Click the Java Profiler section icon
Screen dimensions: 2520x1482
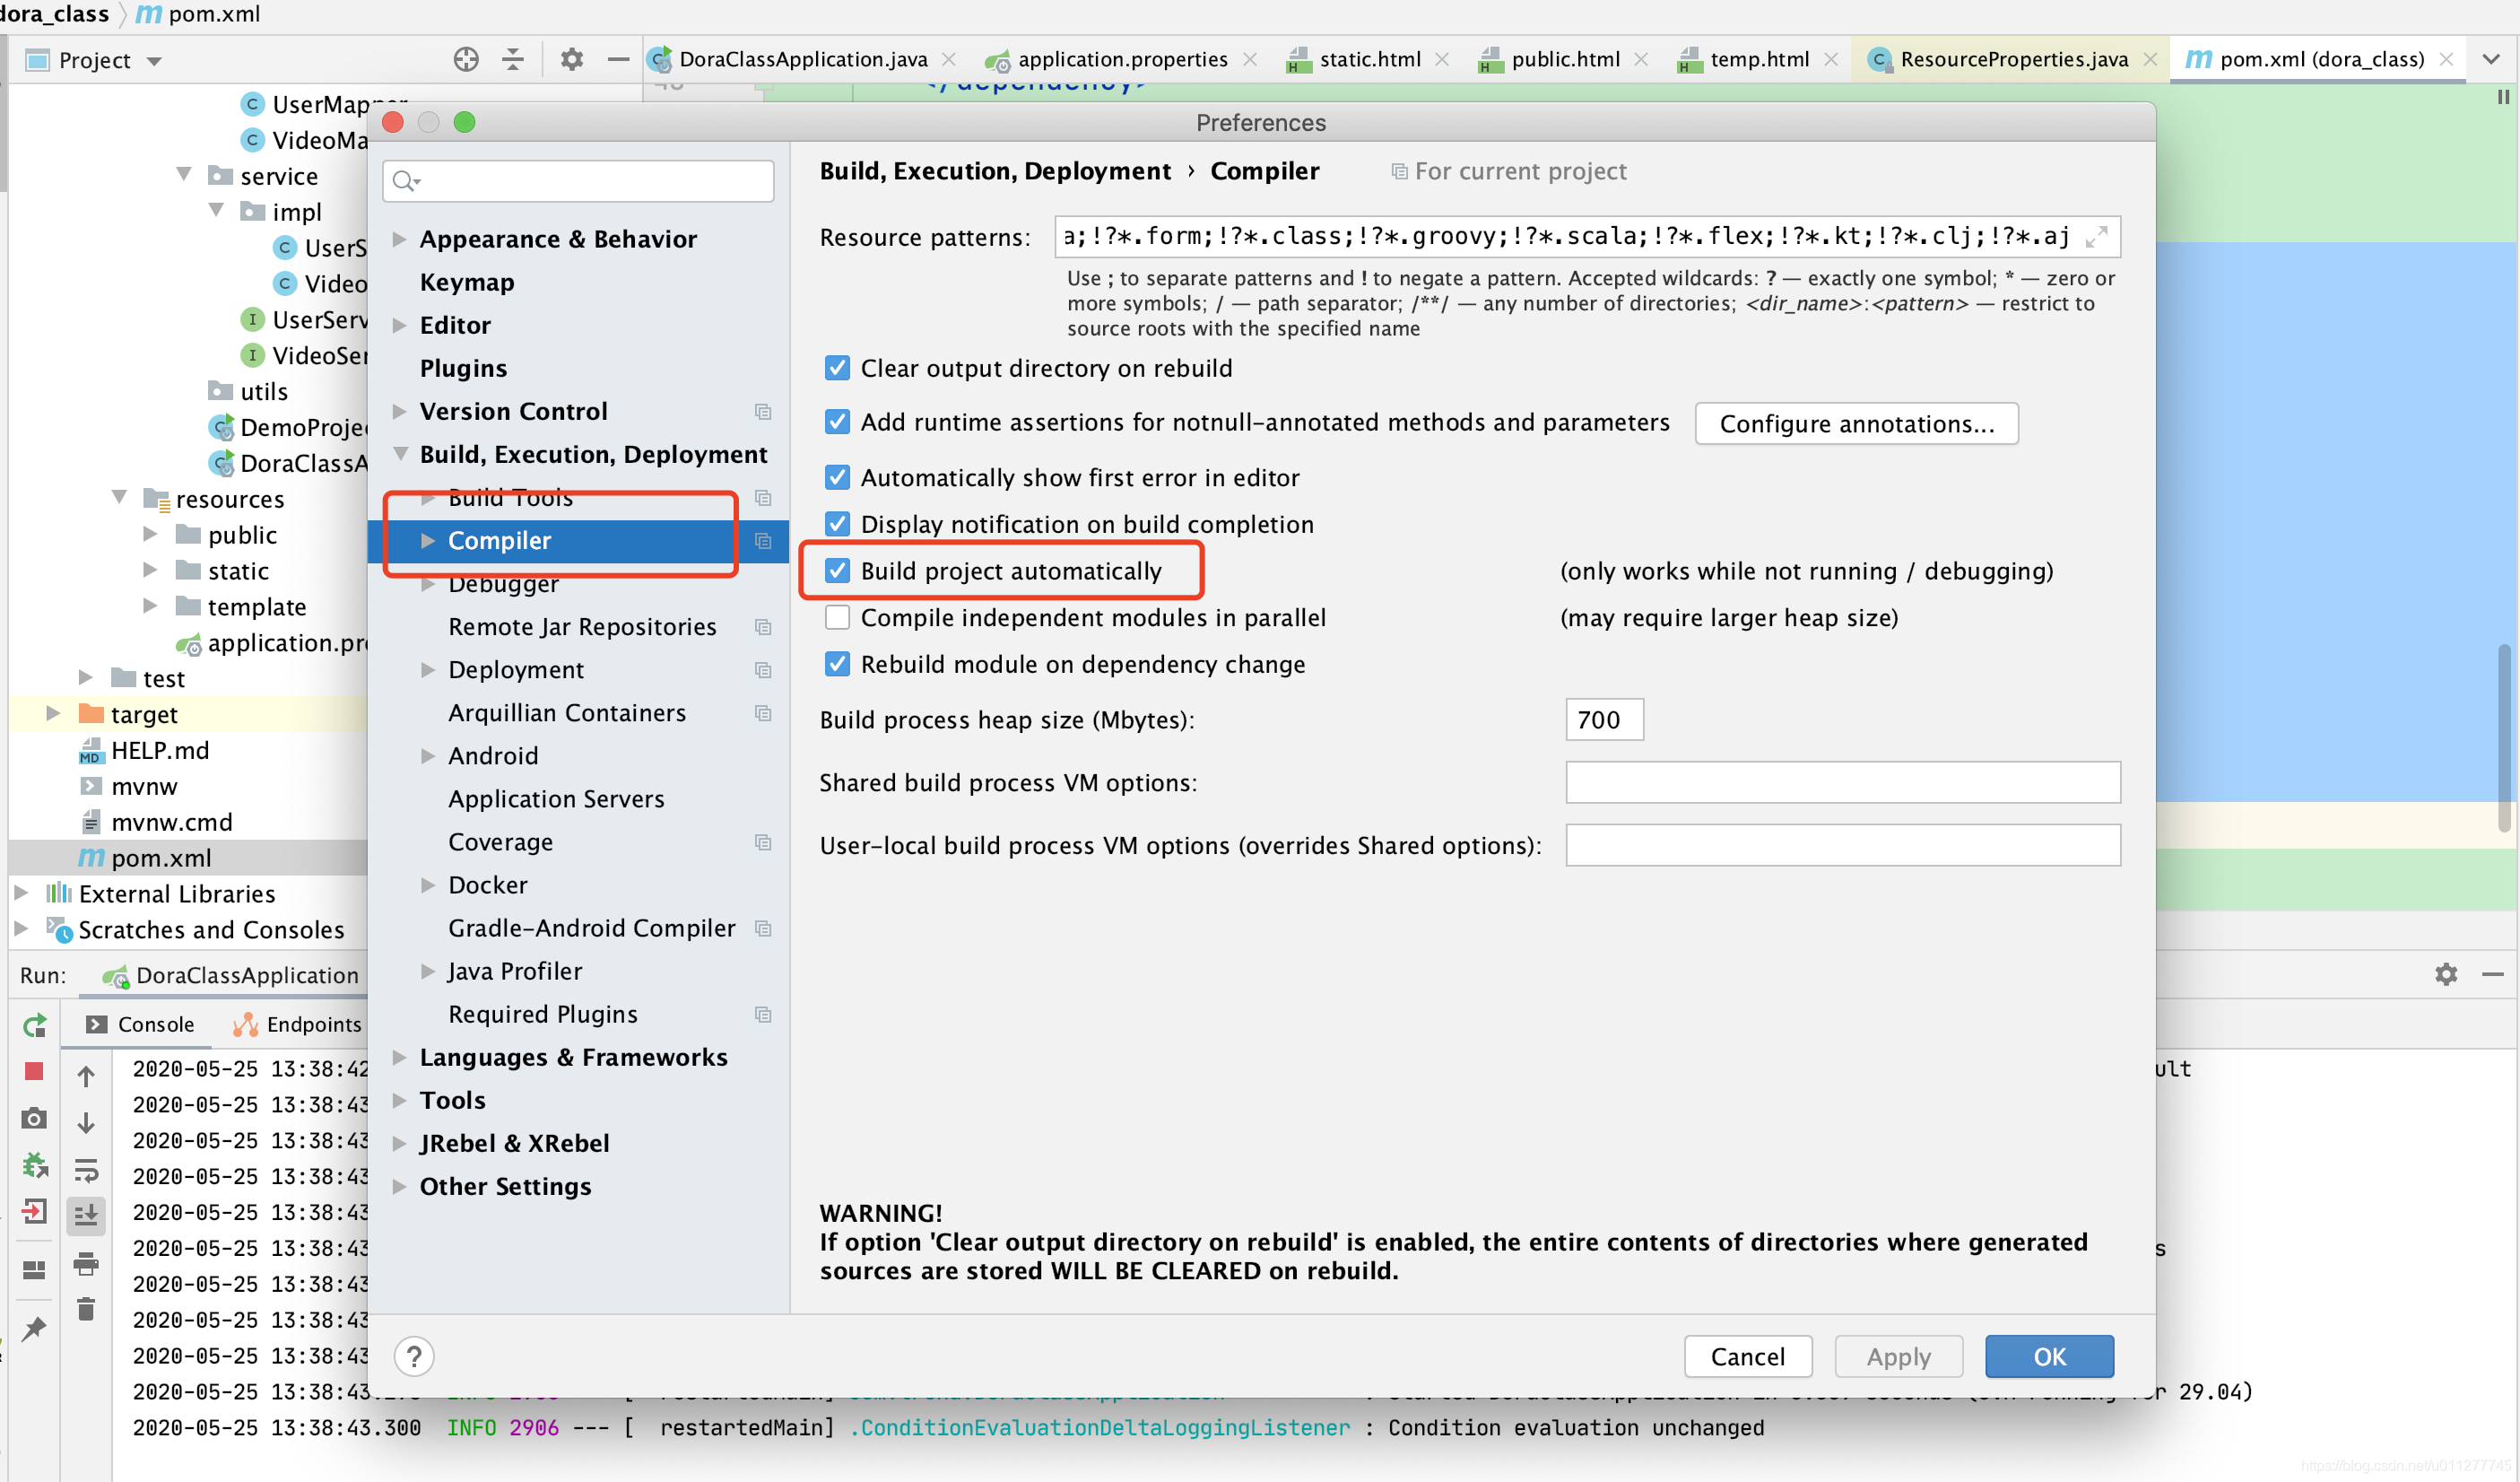tap(427, 971)
